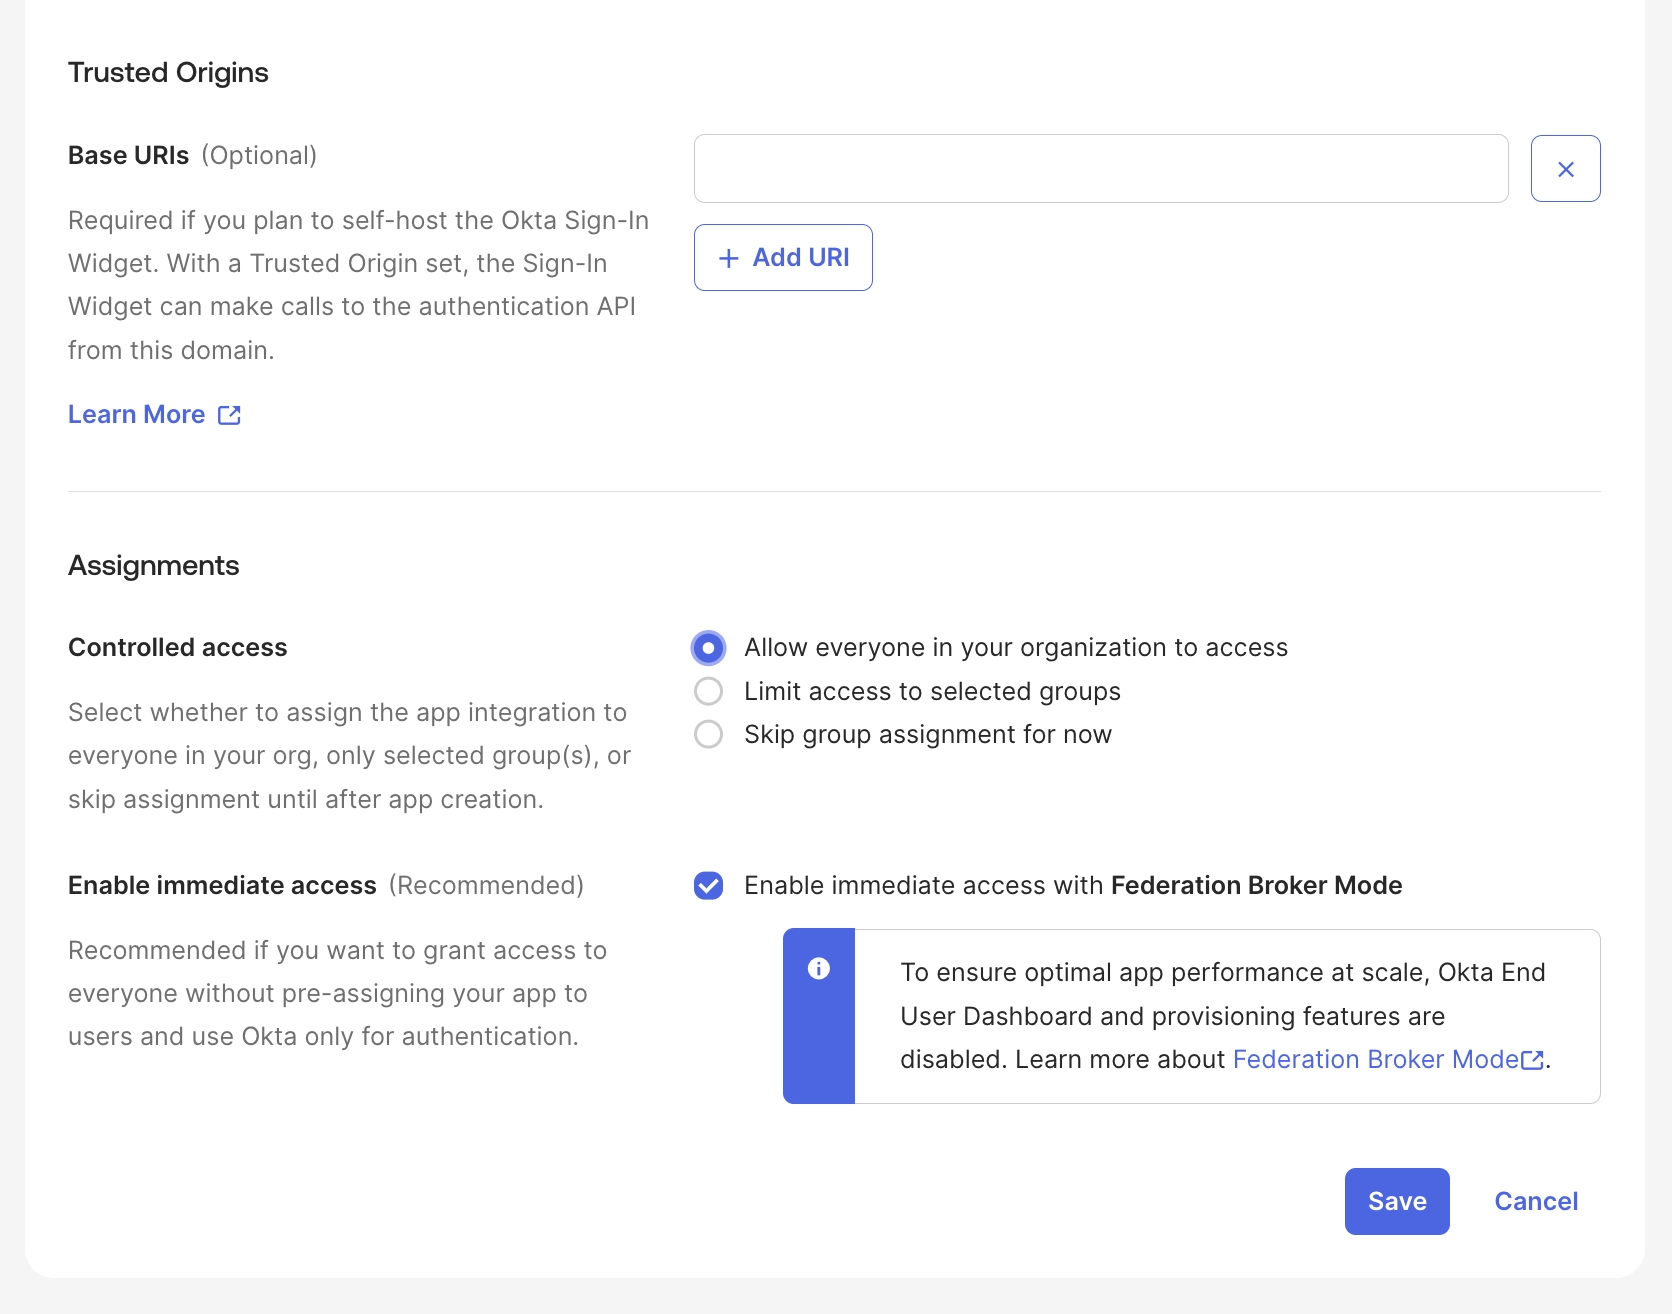The width and height of the screenshot is (1672, 1314).
Task: Click the info icon in the blue notice
Action: pos(818,968)
